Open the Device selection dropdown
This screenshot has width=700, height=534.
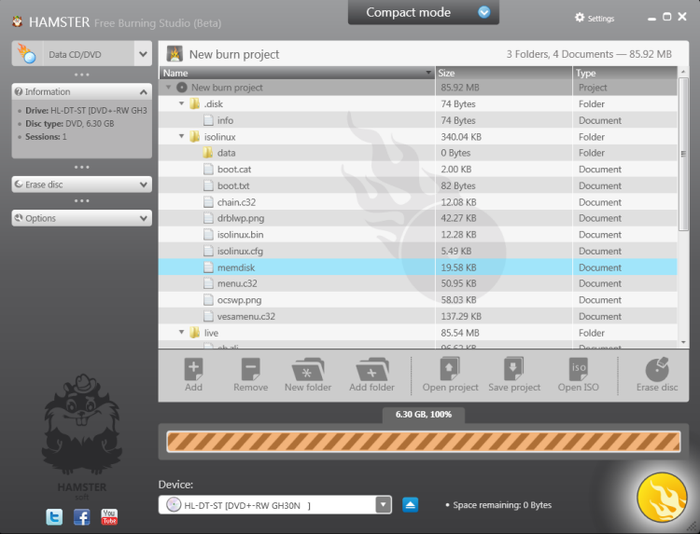click(383, 505)
